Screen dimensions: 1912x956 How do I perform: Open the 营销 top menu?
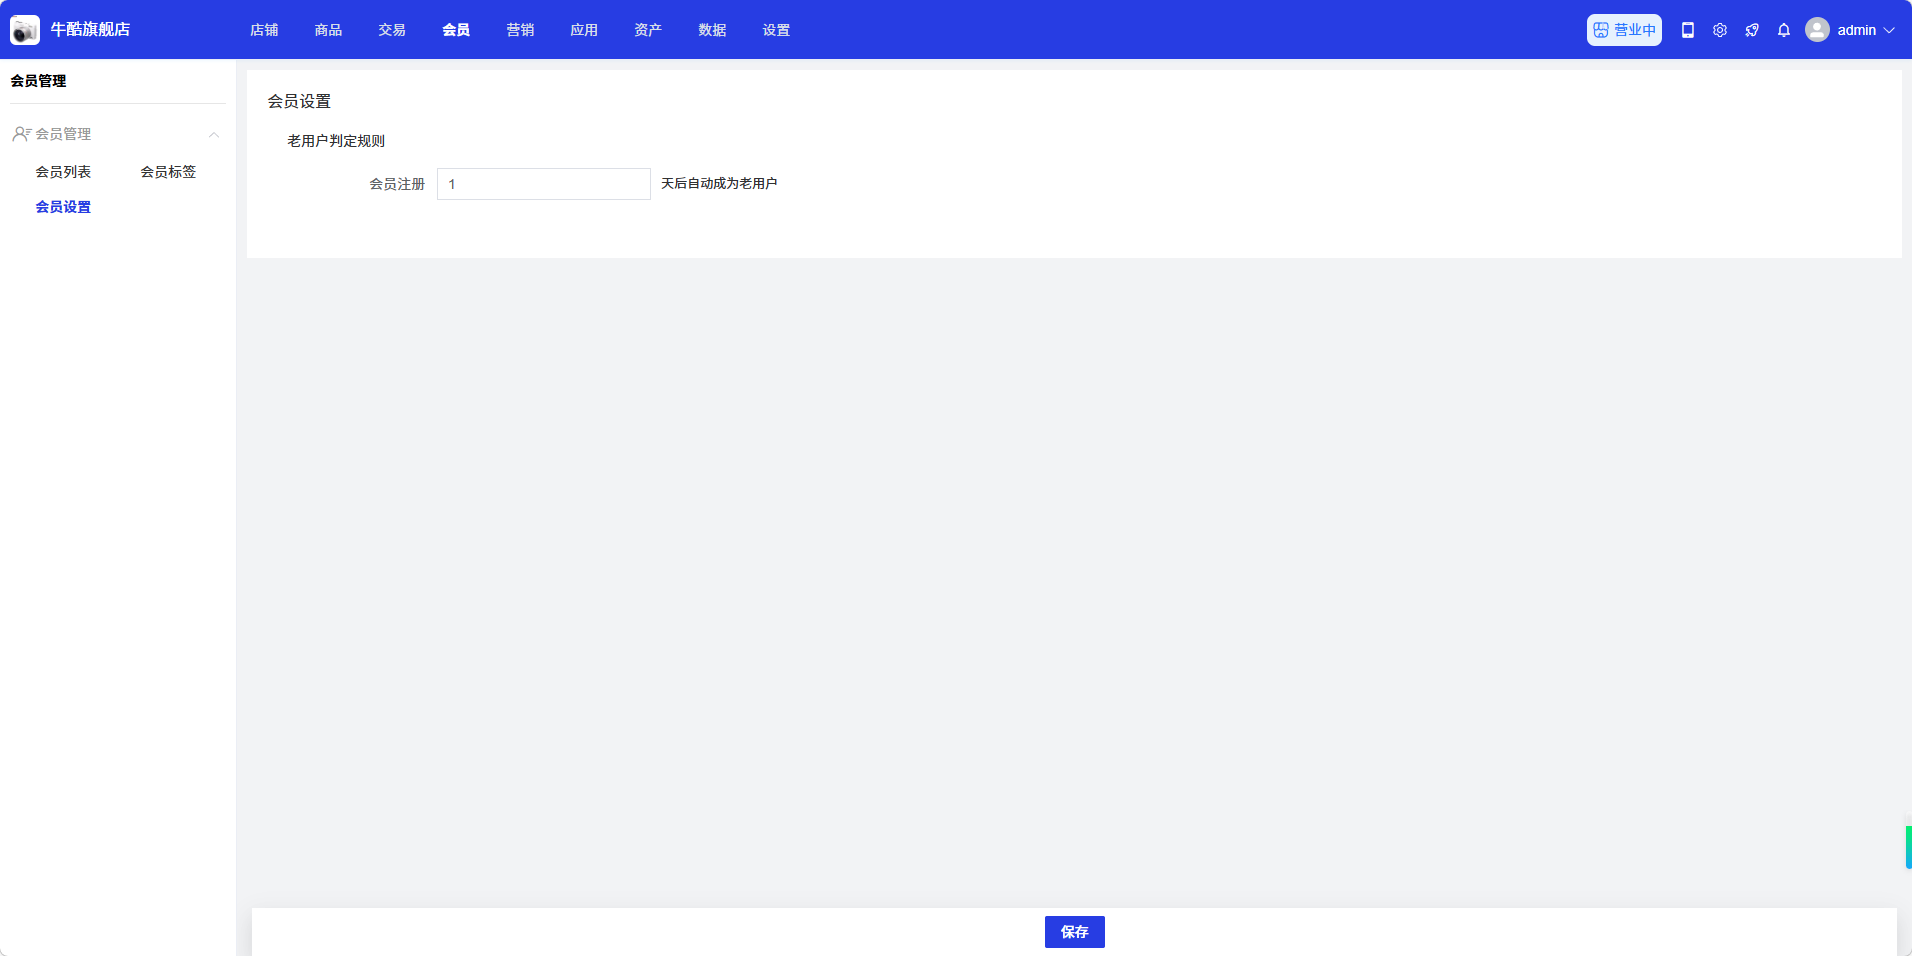pos(520,30)
